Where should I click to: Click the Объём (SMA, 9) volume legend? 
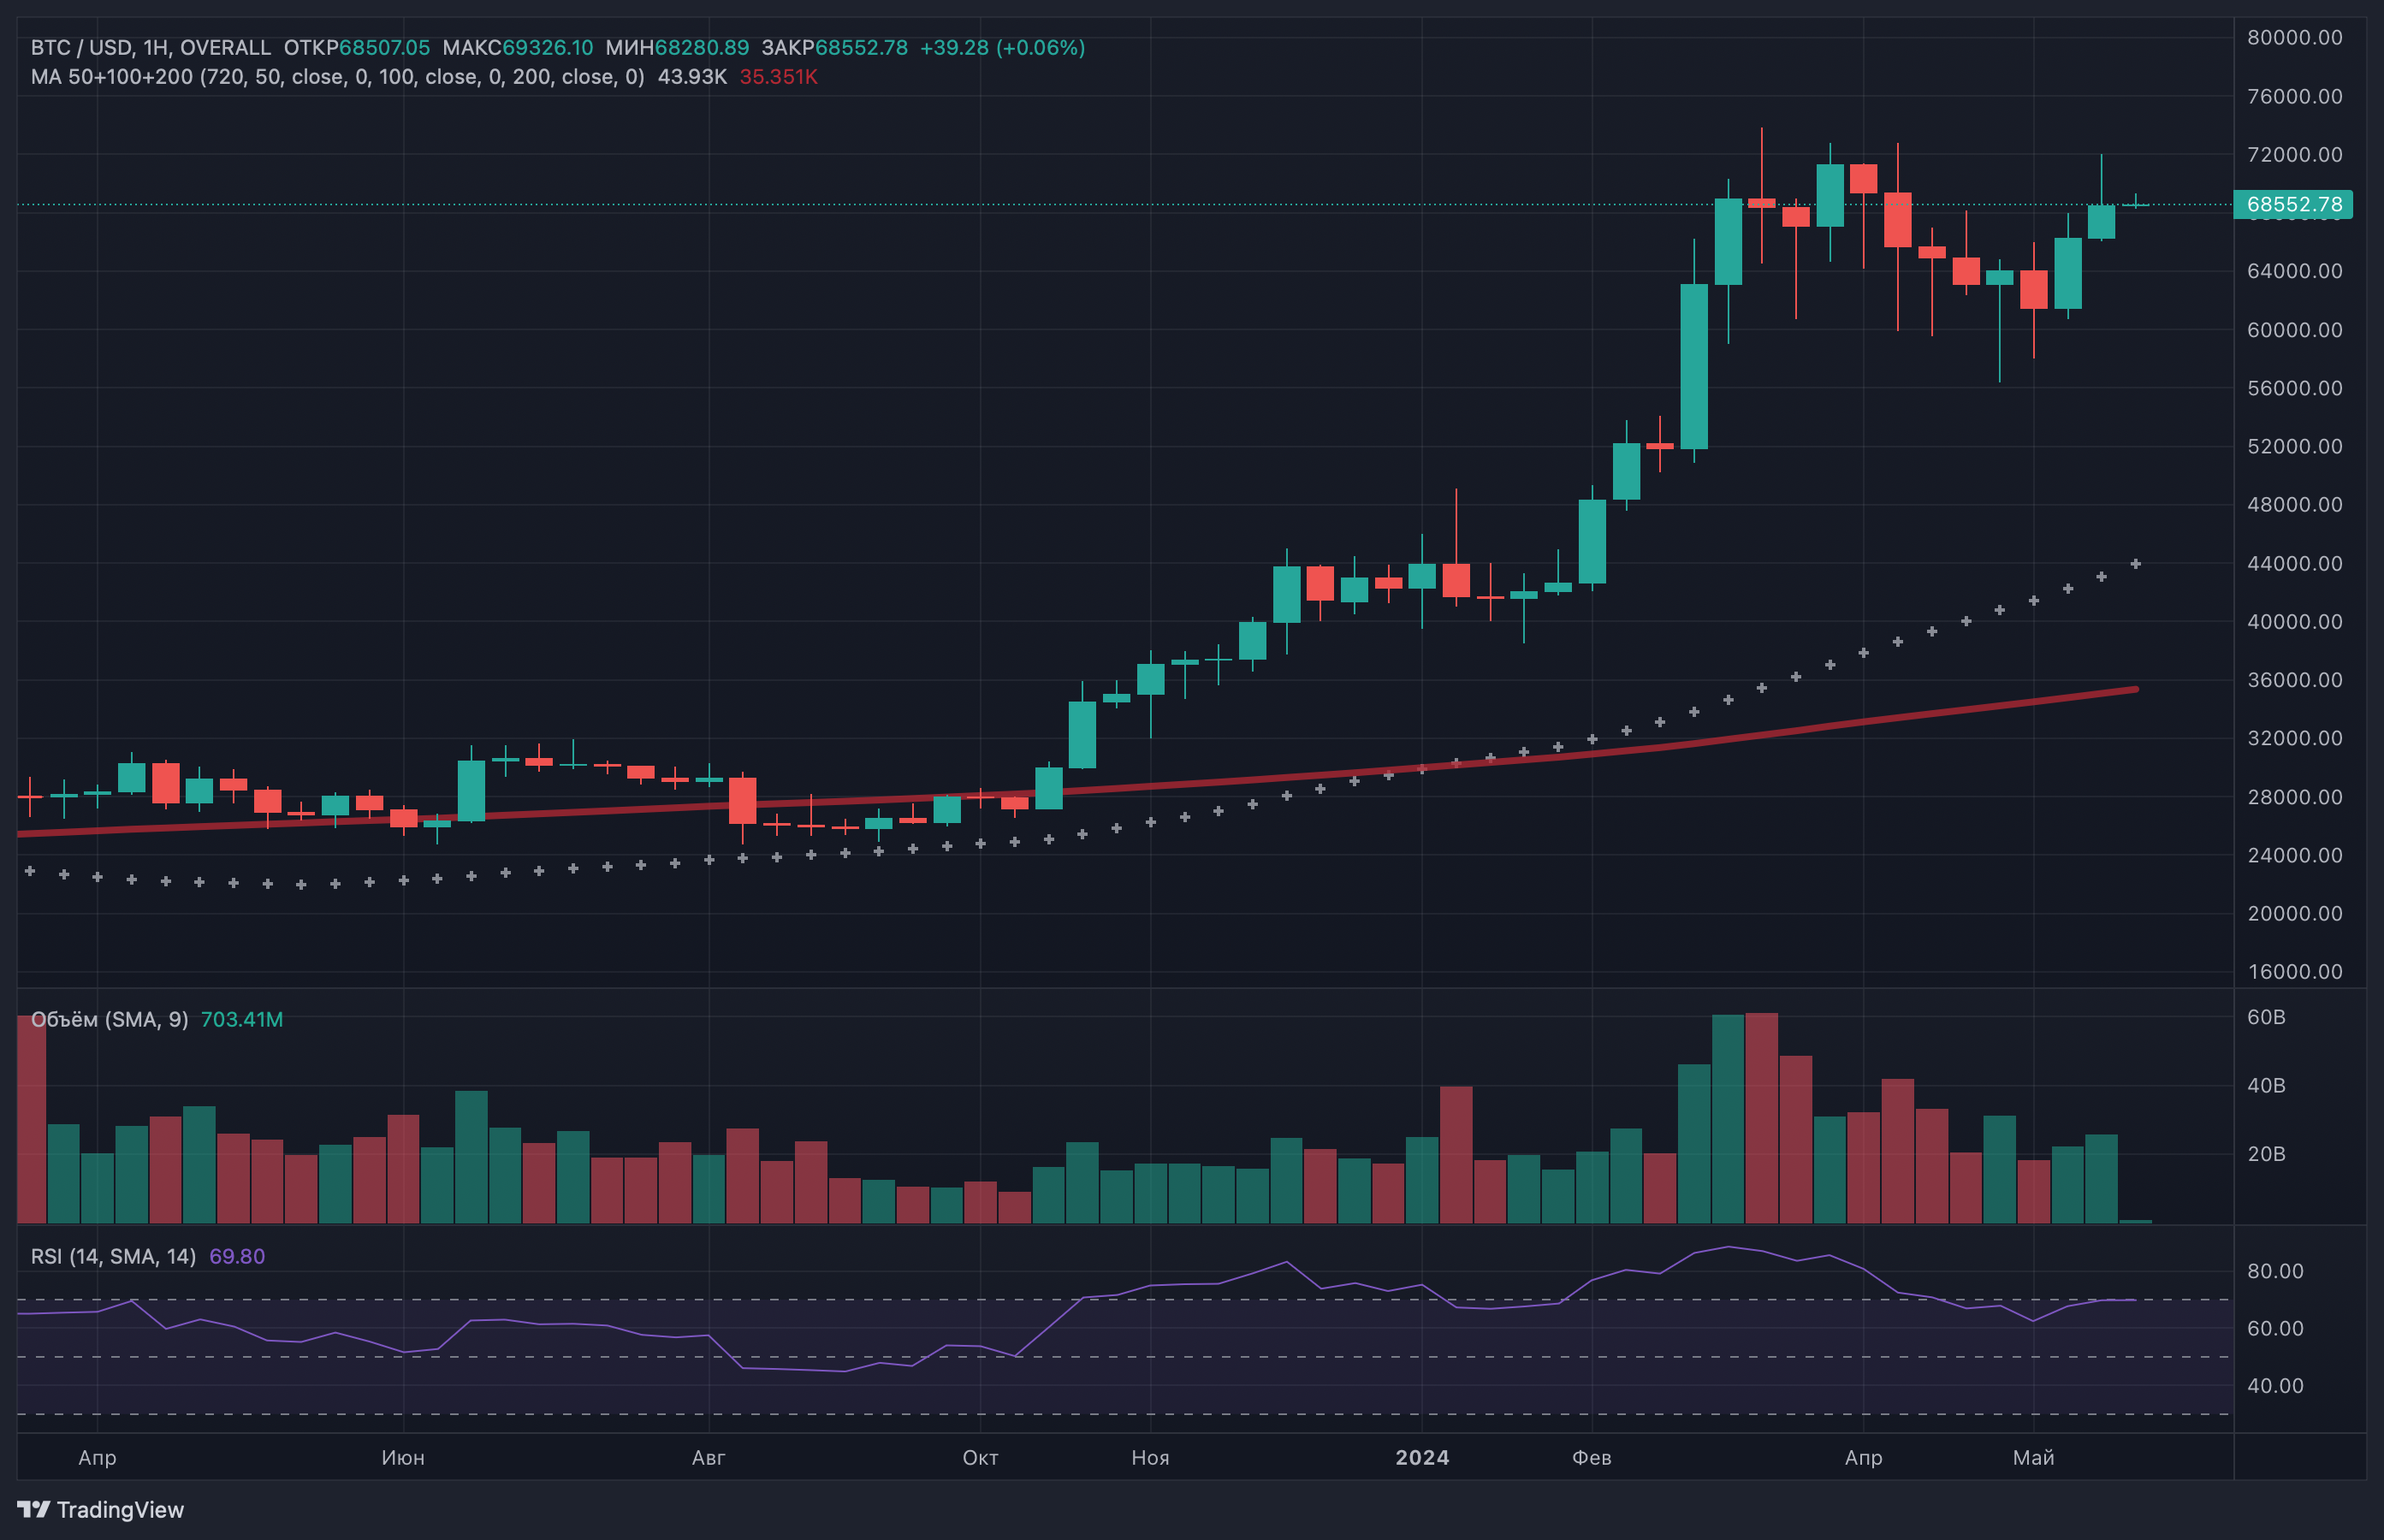[x=109, y=1019]
